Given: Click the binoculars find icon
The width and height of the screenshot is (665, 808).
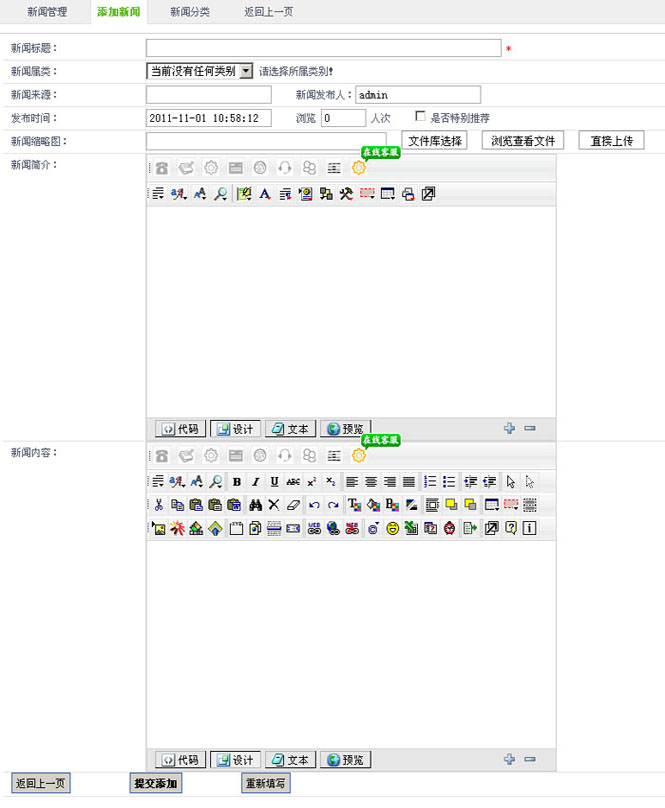Looking at the screenshot, I should 255,505.
